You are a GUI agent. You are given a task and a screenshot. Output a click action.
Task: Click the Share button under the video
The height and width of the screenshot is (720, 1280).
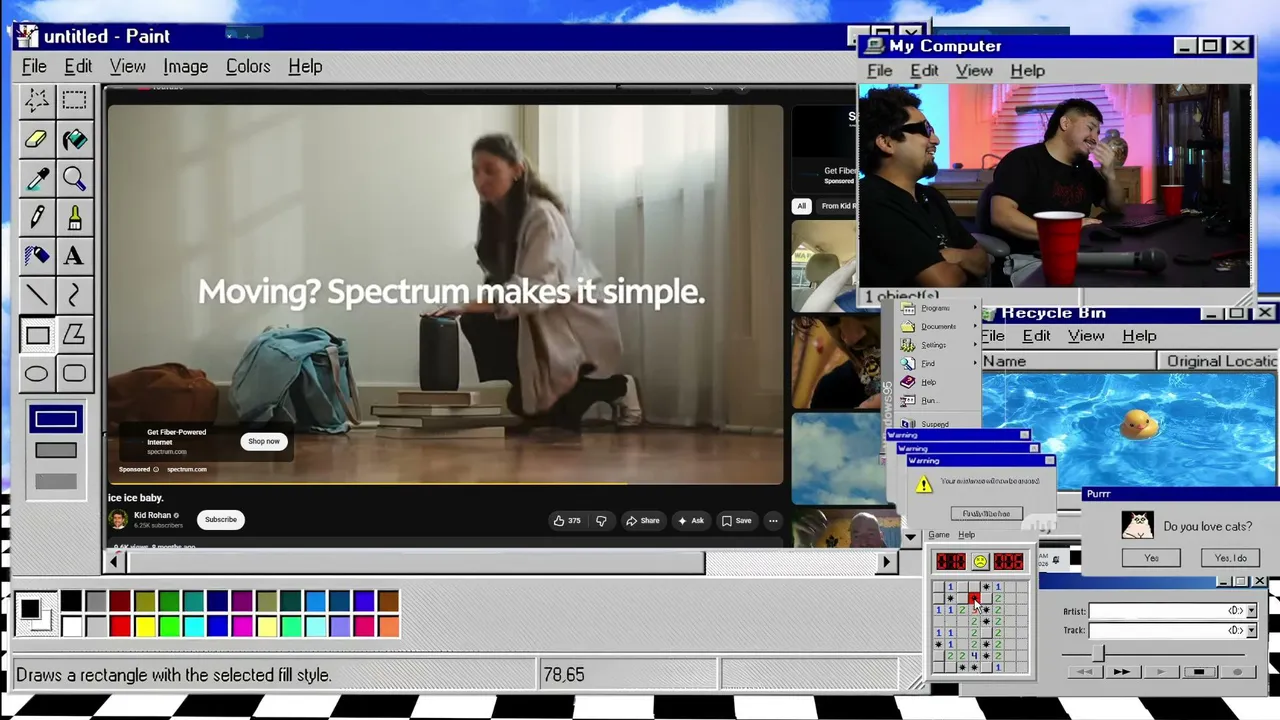point(643,520)
